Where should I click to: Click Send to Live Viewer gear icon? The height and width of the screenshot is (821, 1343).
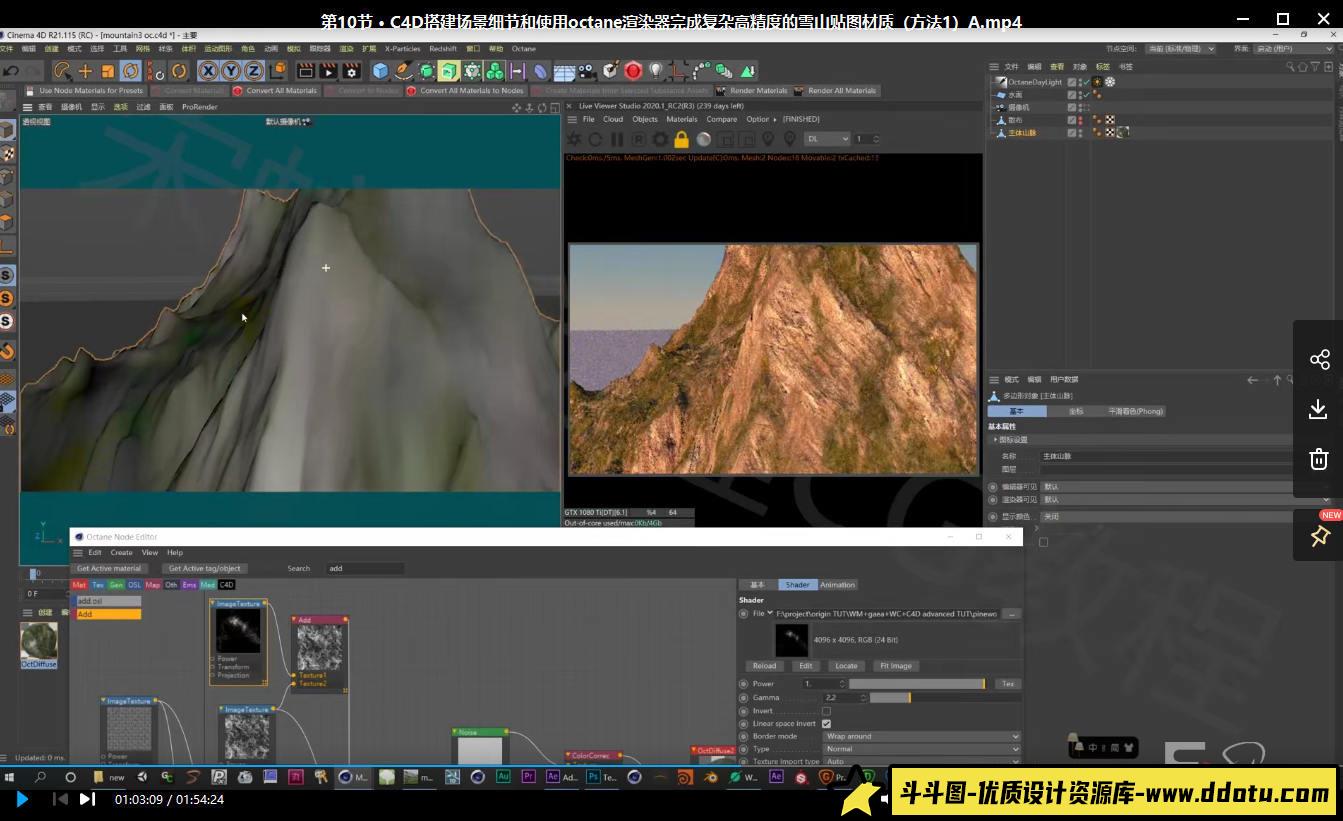point(574,139)
